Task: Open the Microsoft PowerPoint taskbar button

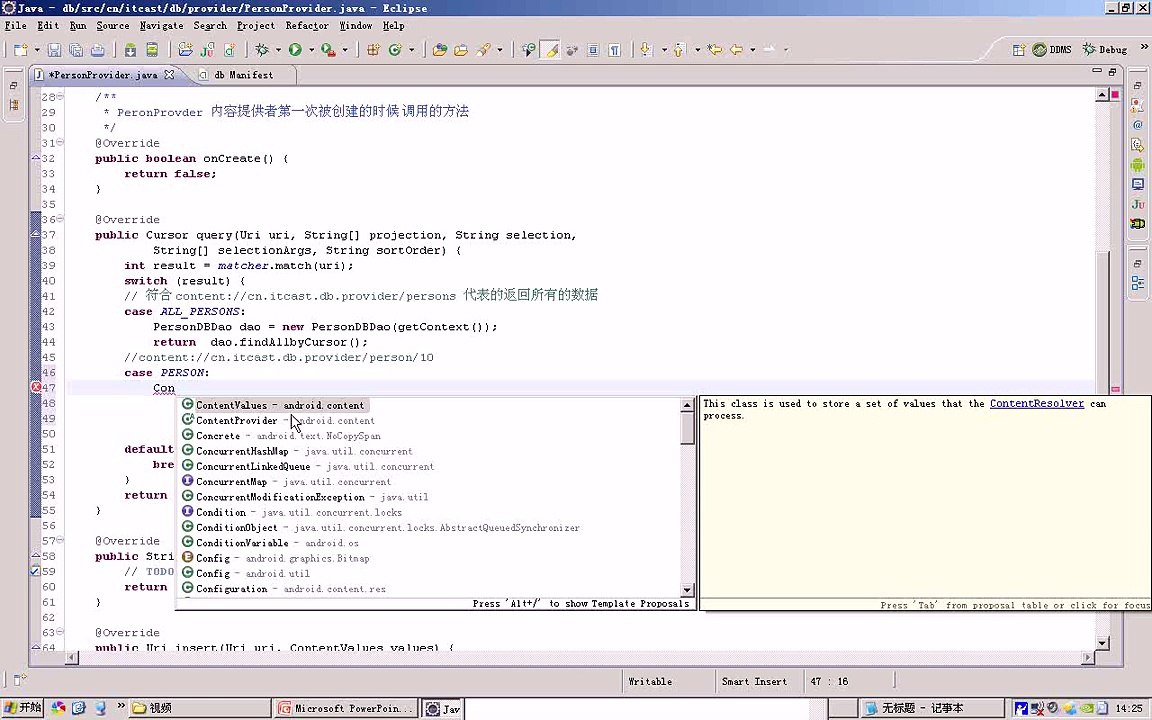Action: coord(345,708)
